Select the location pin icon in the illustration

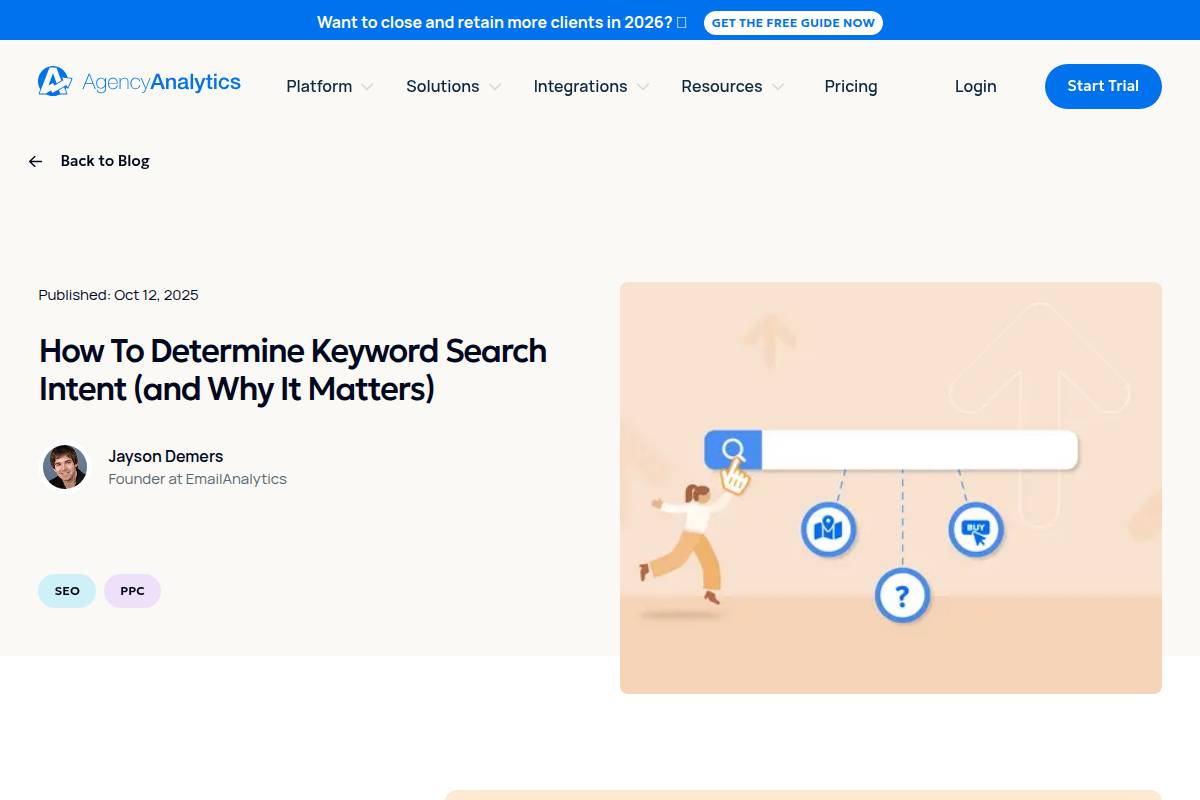pos(828,529)
